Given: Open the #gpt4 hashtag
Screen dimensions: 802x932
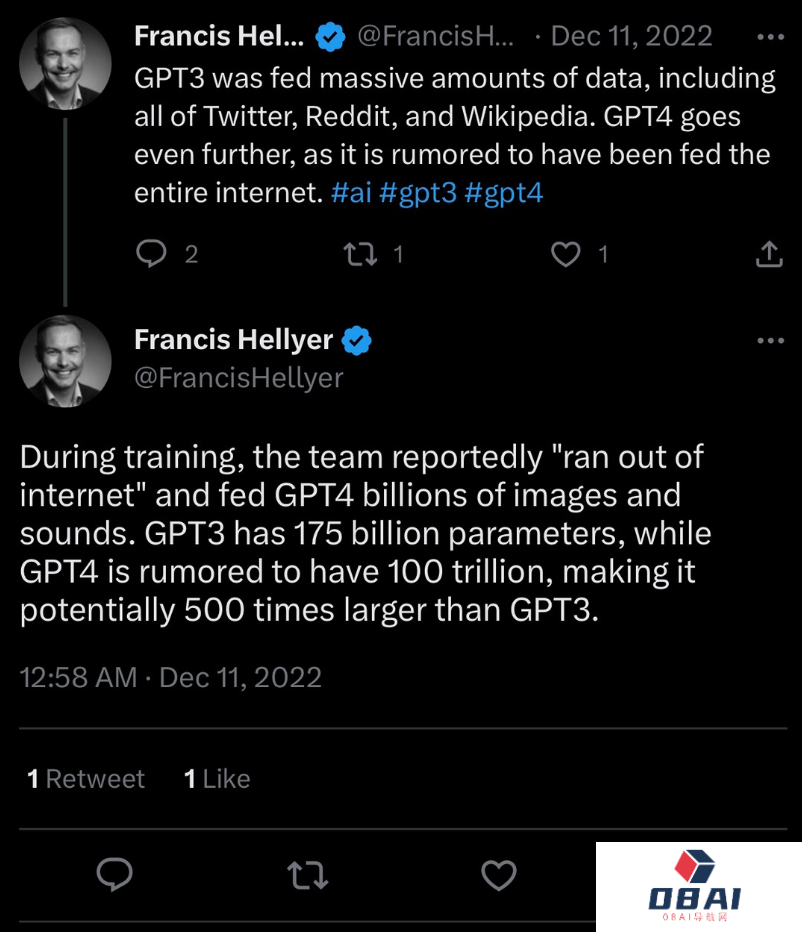Looking at the screenshot, I should click(504, 192).
